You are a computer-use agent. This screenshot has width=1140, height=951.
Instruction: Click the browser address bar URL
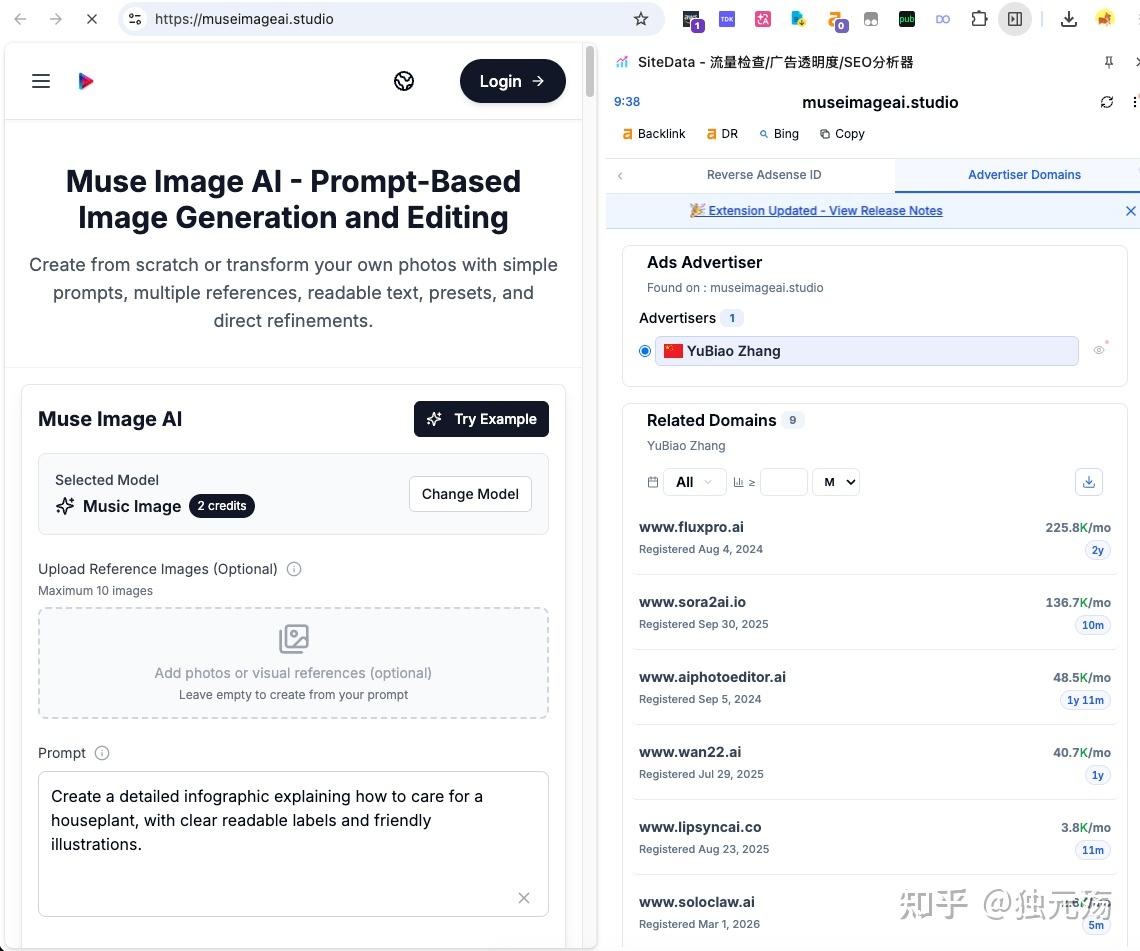244,19
